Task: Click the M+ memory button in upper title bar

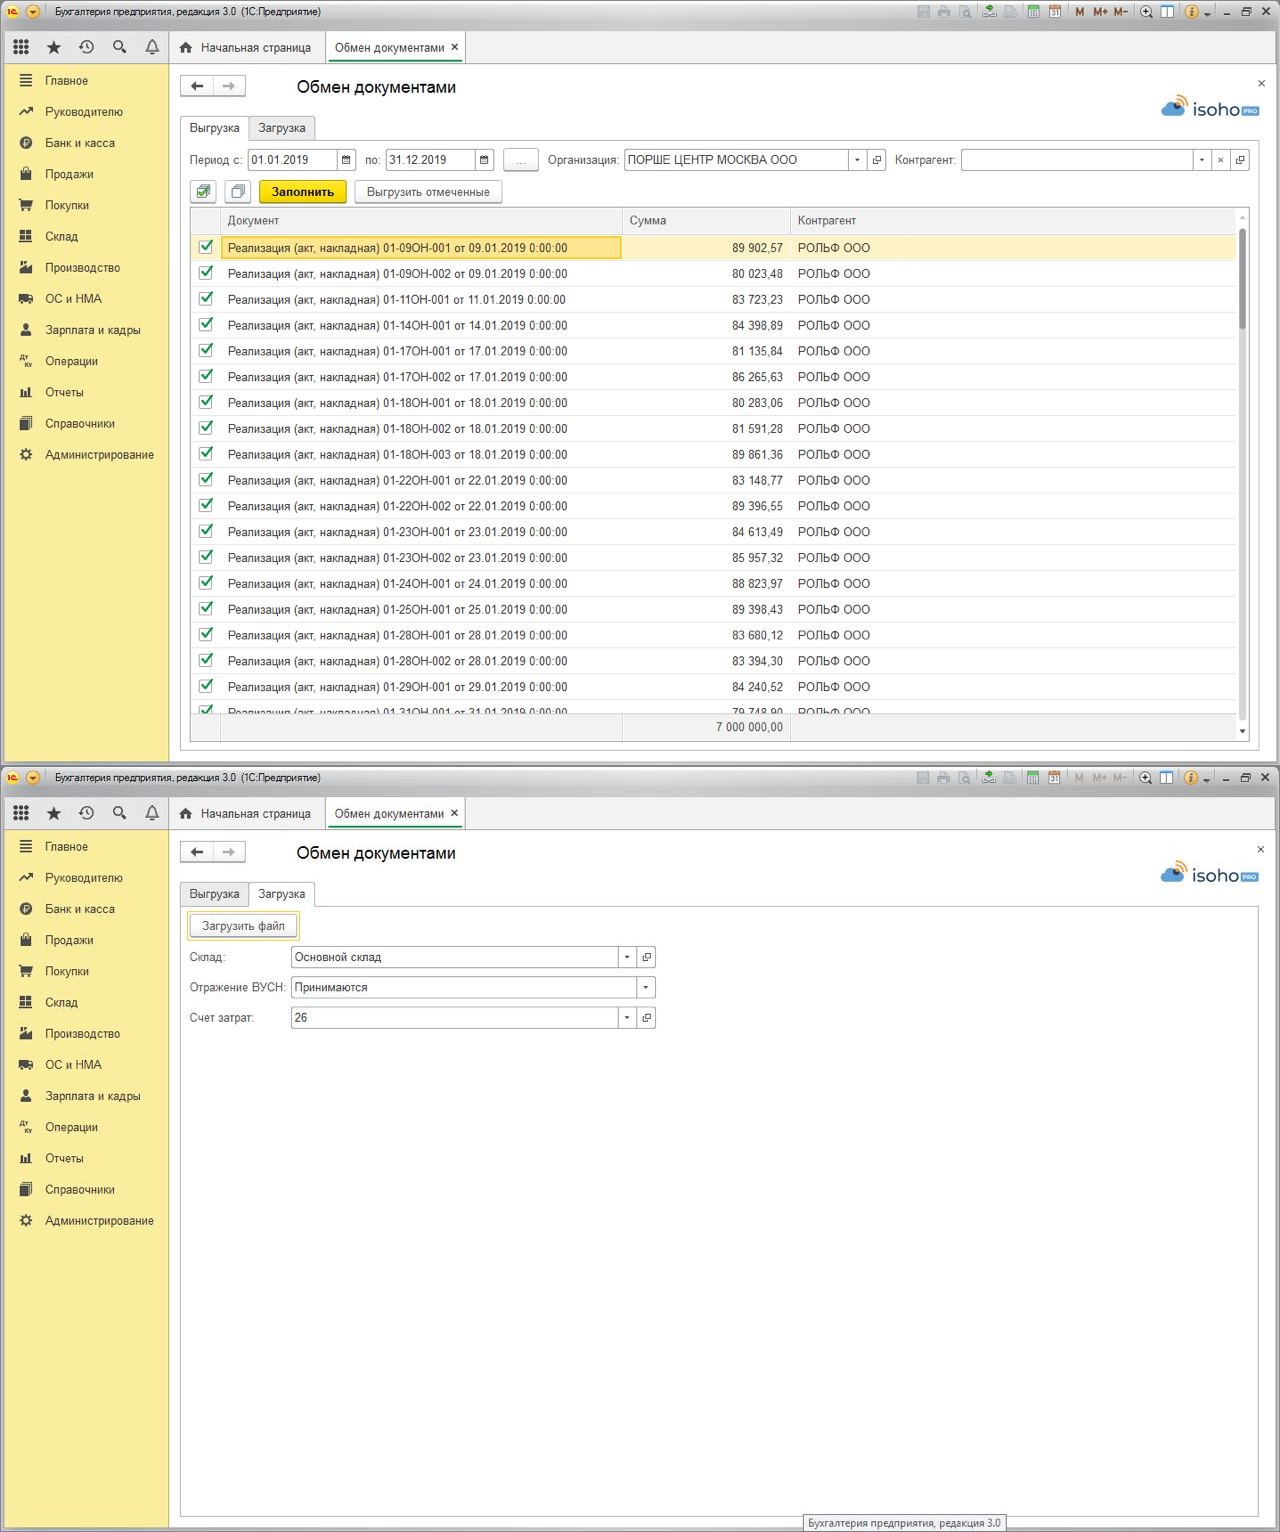Action: 1100,12
